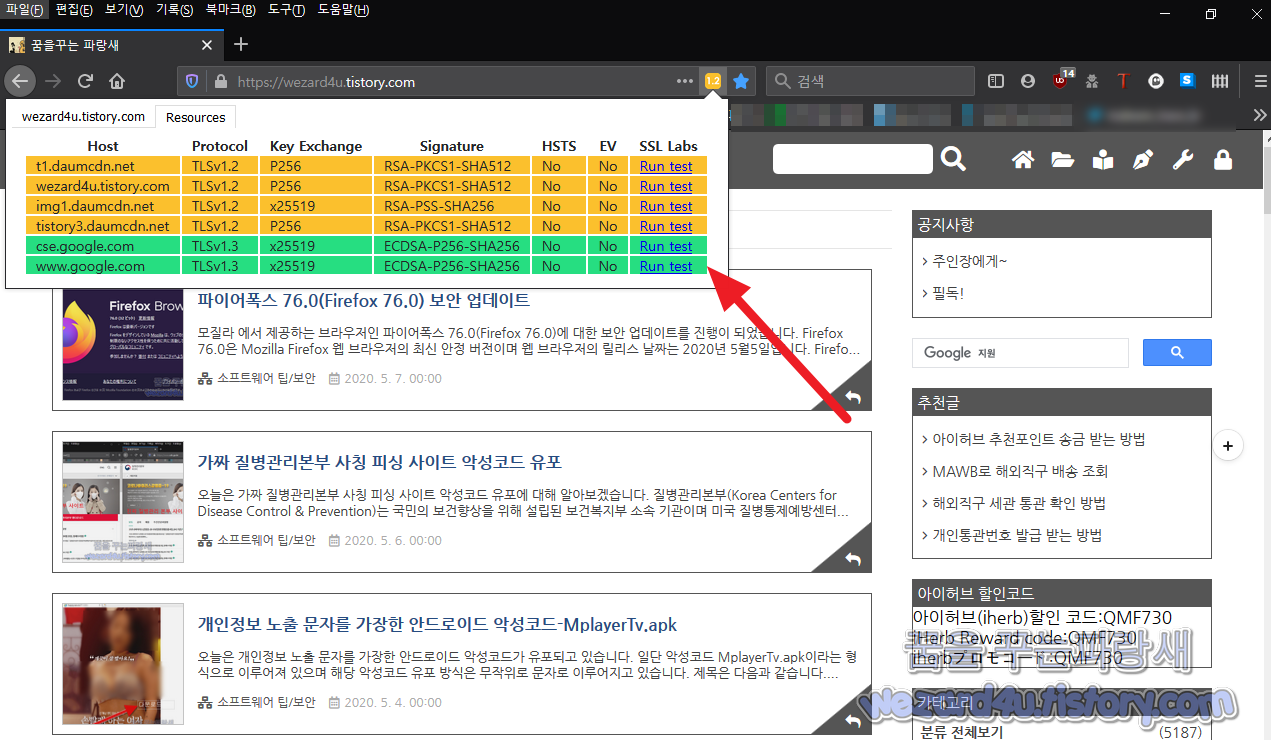Viewport: 1271px width, 740px height.
Task: Click the blue S extension icon
Action: [x=1187, y=80]
